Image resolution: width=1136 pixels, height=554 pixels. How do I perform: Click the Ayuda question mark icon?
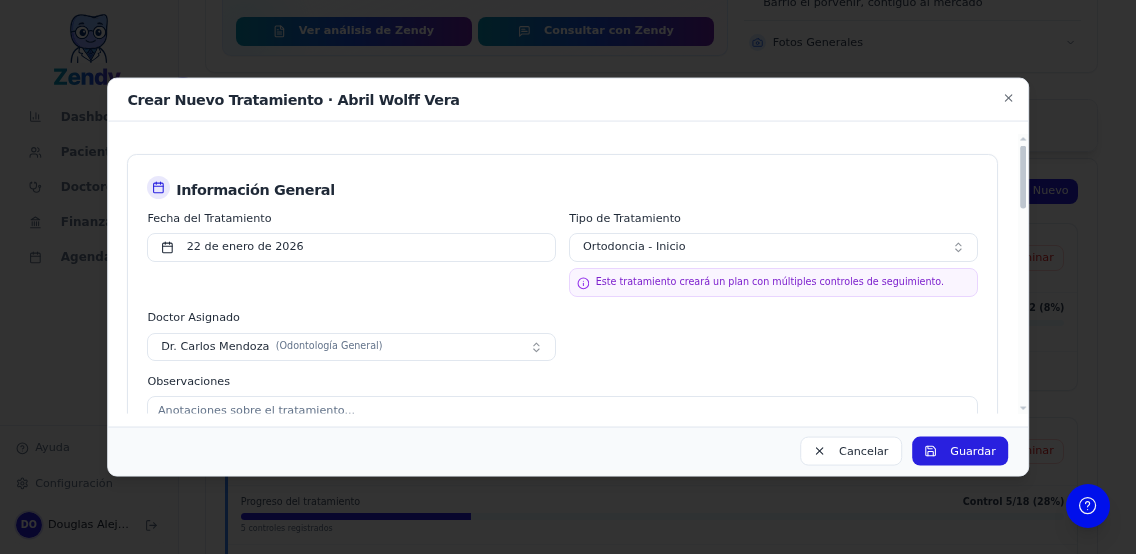click(22, 448)
